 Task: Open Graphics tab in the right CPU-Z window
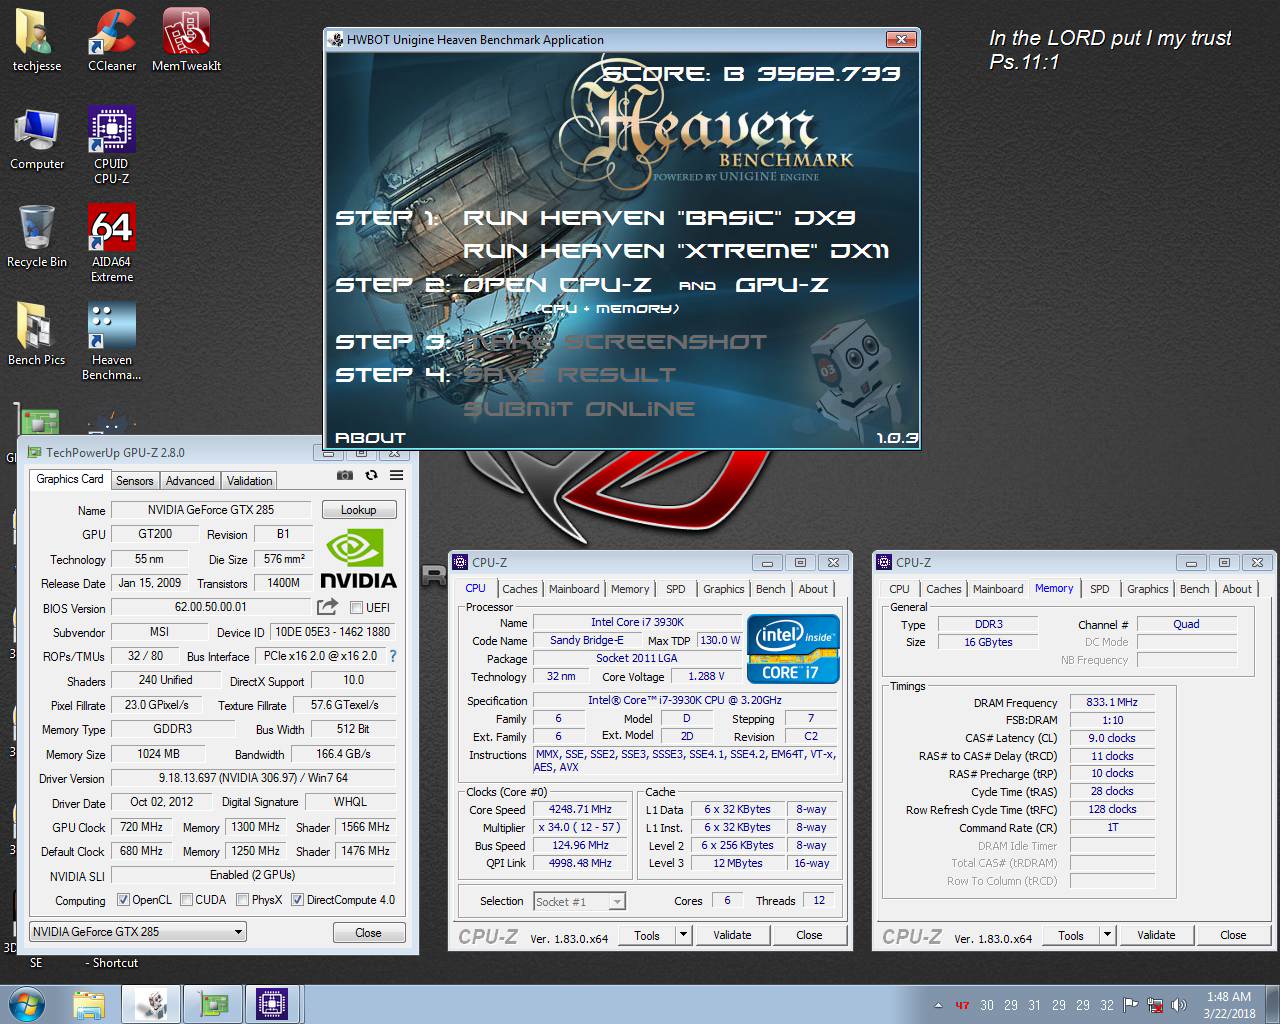pyautogui.click(x=1148, y=589)
